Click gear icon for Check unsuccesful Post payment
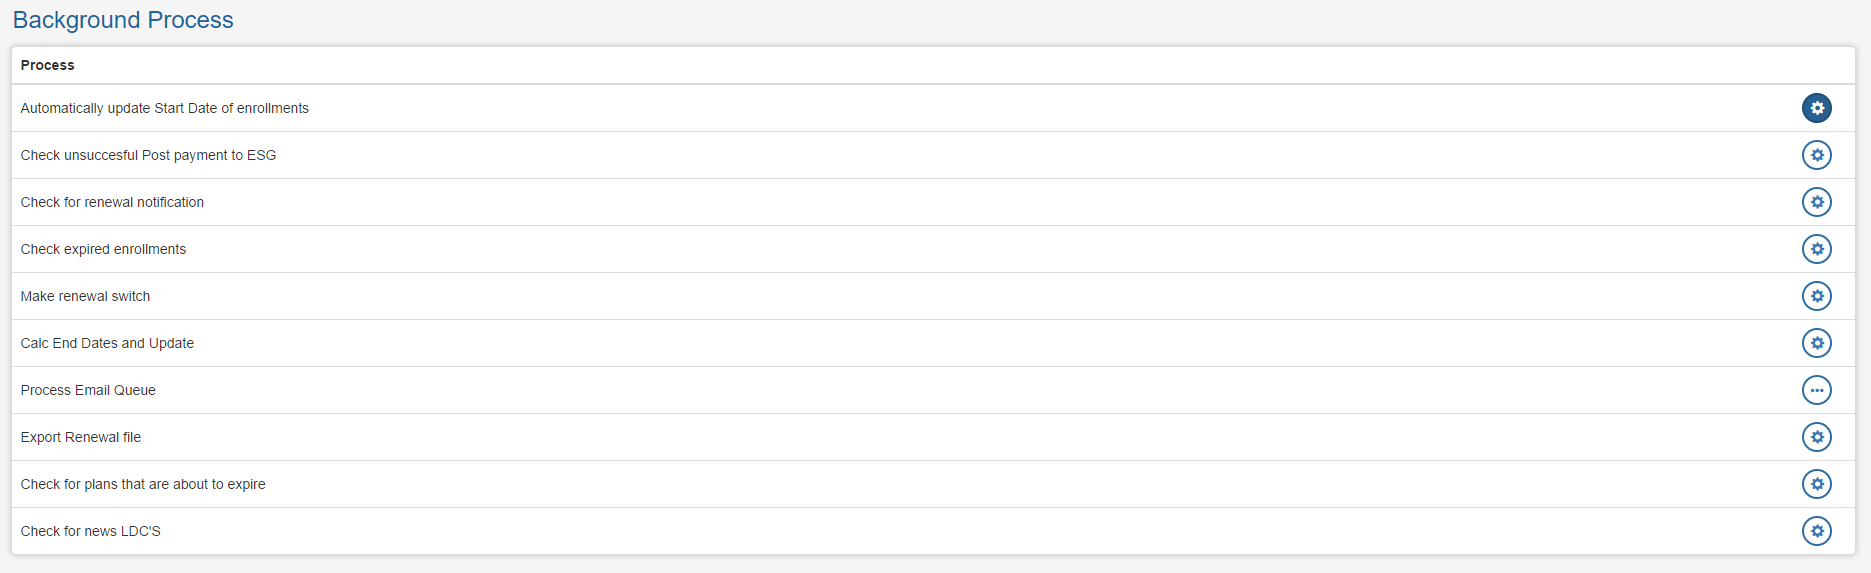This screenshot has height=573, width=1871. point(1816,155)
